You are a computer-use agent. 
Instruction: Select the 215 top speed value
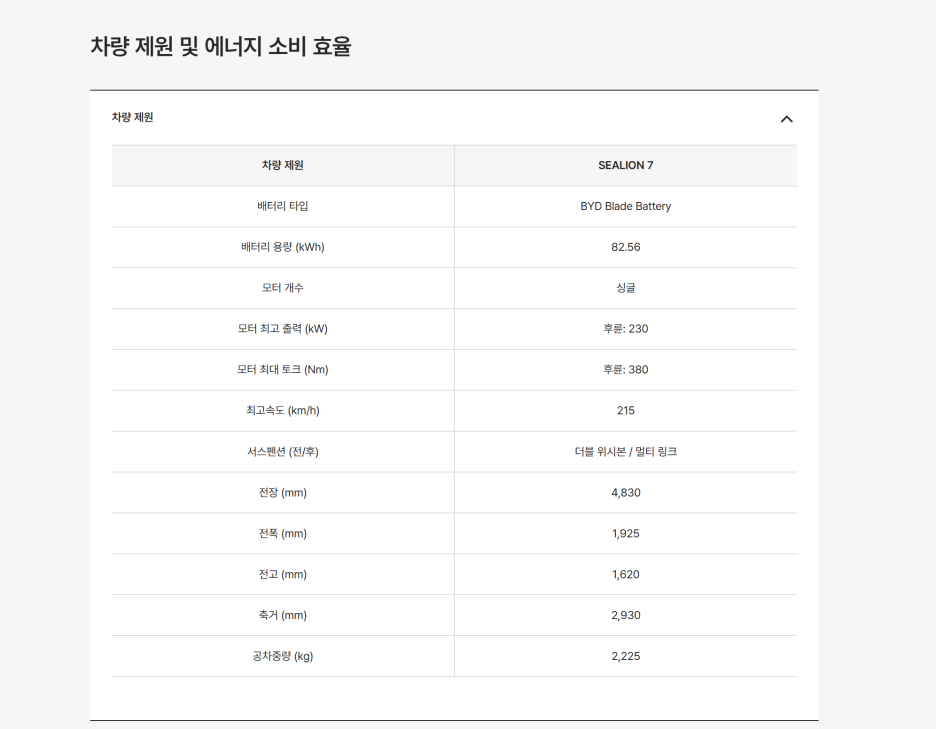click(x=626, y=410)
